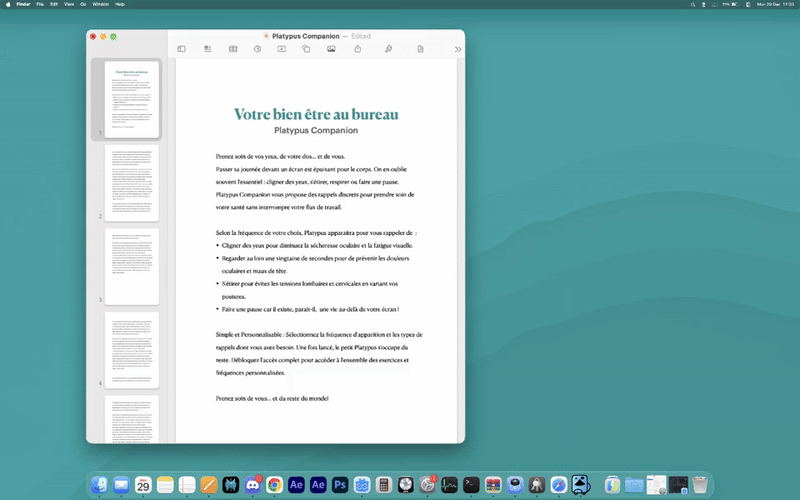Launch Google Chrome from the dock

tap(274, 485)
